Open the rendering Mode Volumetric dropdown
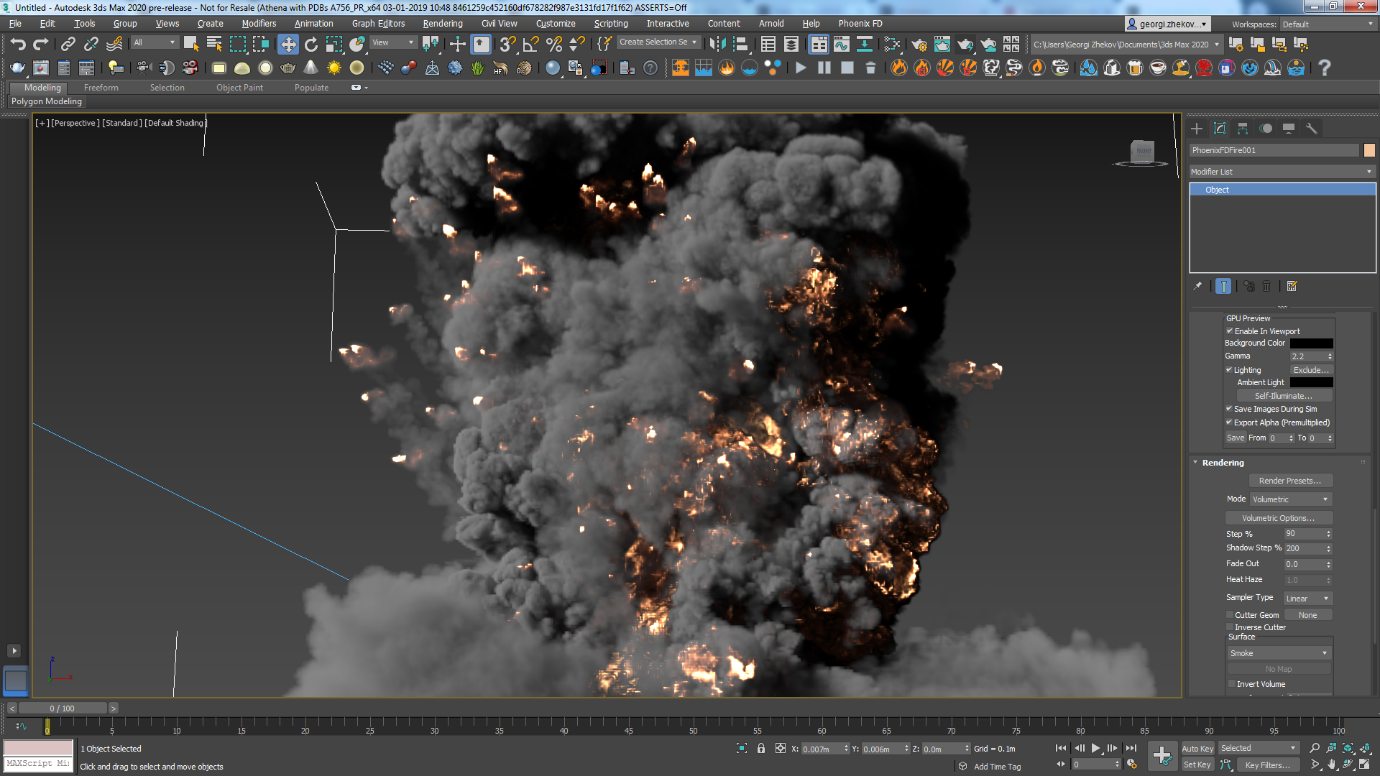This screenshot has width=1380, height=776. tap(1290, 499)
